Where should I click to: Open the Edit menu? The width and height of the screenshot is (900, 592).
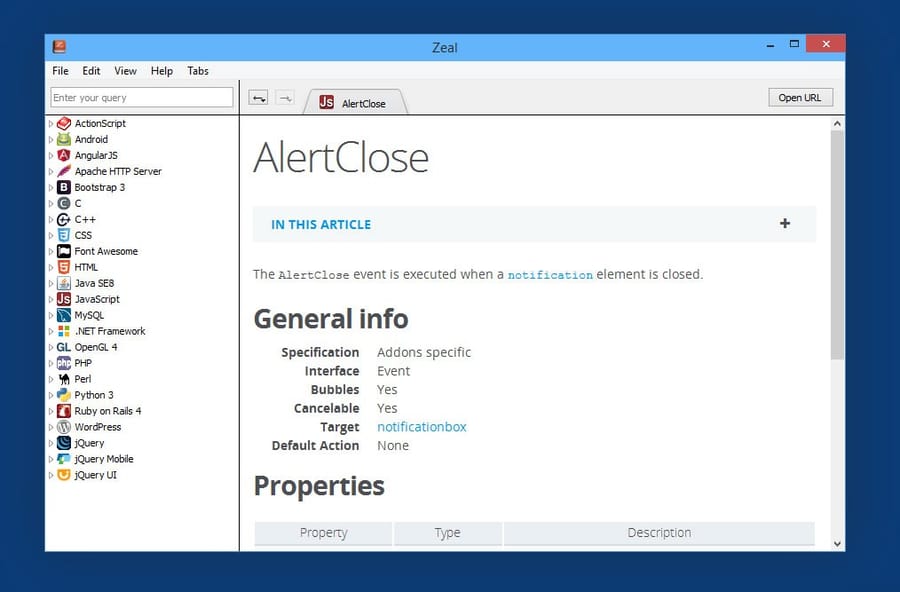coord(91,71)
